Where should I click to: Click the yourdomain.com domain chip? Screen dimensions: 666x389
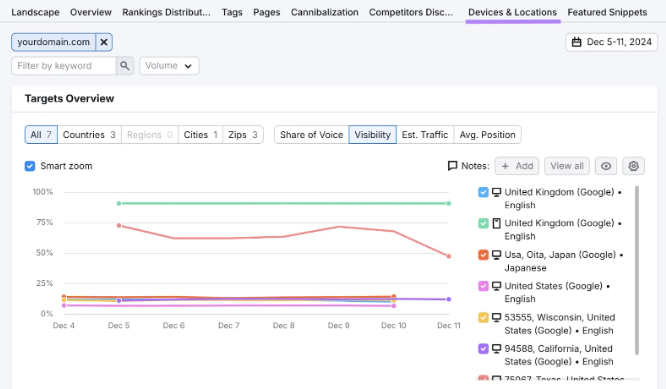tap(54, 42)
